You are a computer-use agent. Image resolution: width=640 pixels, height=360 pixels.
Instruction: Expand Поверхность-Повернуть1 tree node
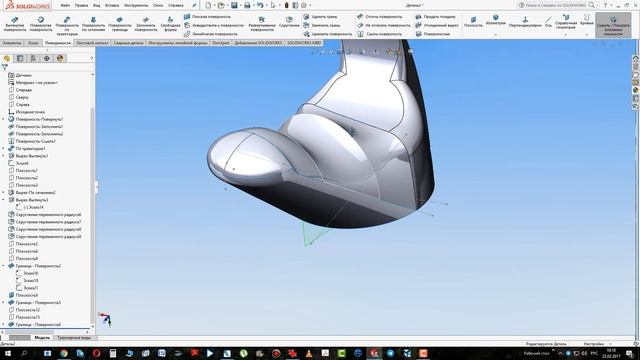click(x=4, y=119)
